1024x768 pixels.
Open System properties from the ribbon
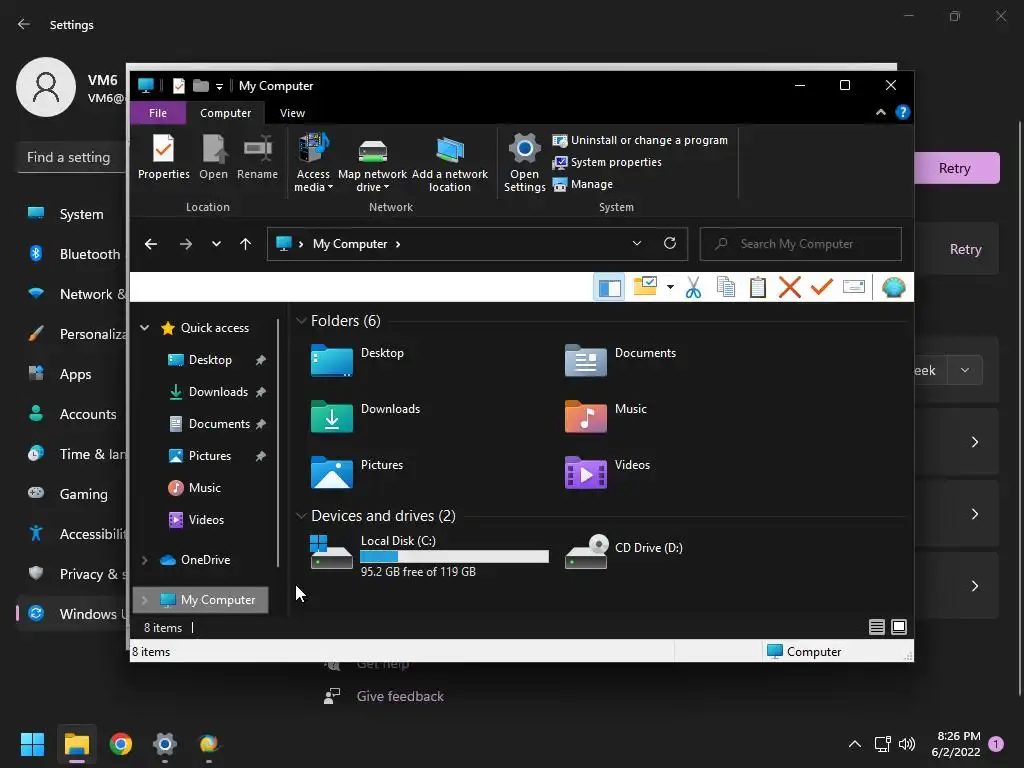coord(607,162)
